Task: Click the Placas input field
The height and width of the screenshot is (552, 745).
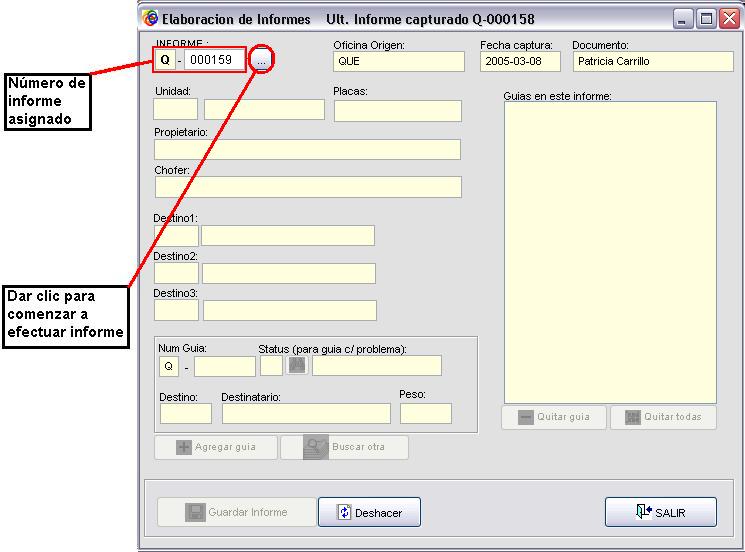Action: (x=397, y=111)
